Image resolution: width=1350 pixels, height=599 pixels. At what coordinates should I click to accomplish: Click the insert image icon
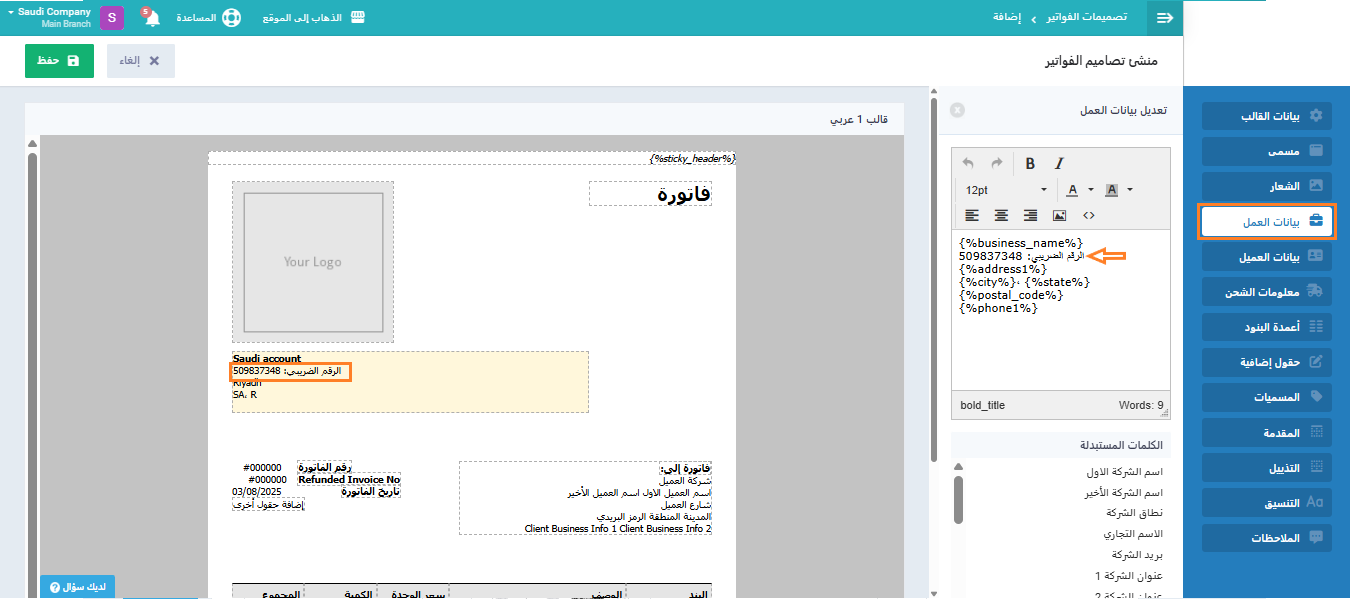pyautogui.click(x=1059, y=215)
